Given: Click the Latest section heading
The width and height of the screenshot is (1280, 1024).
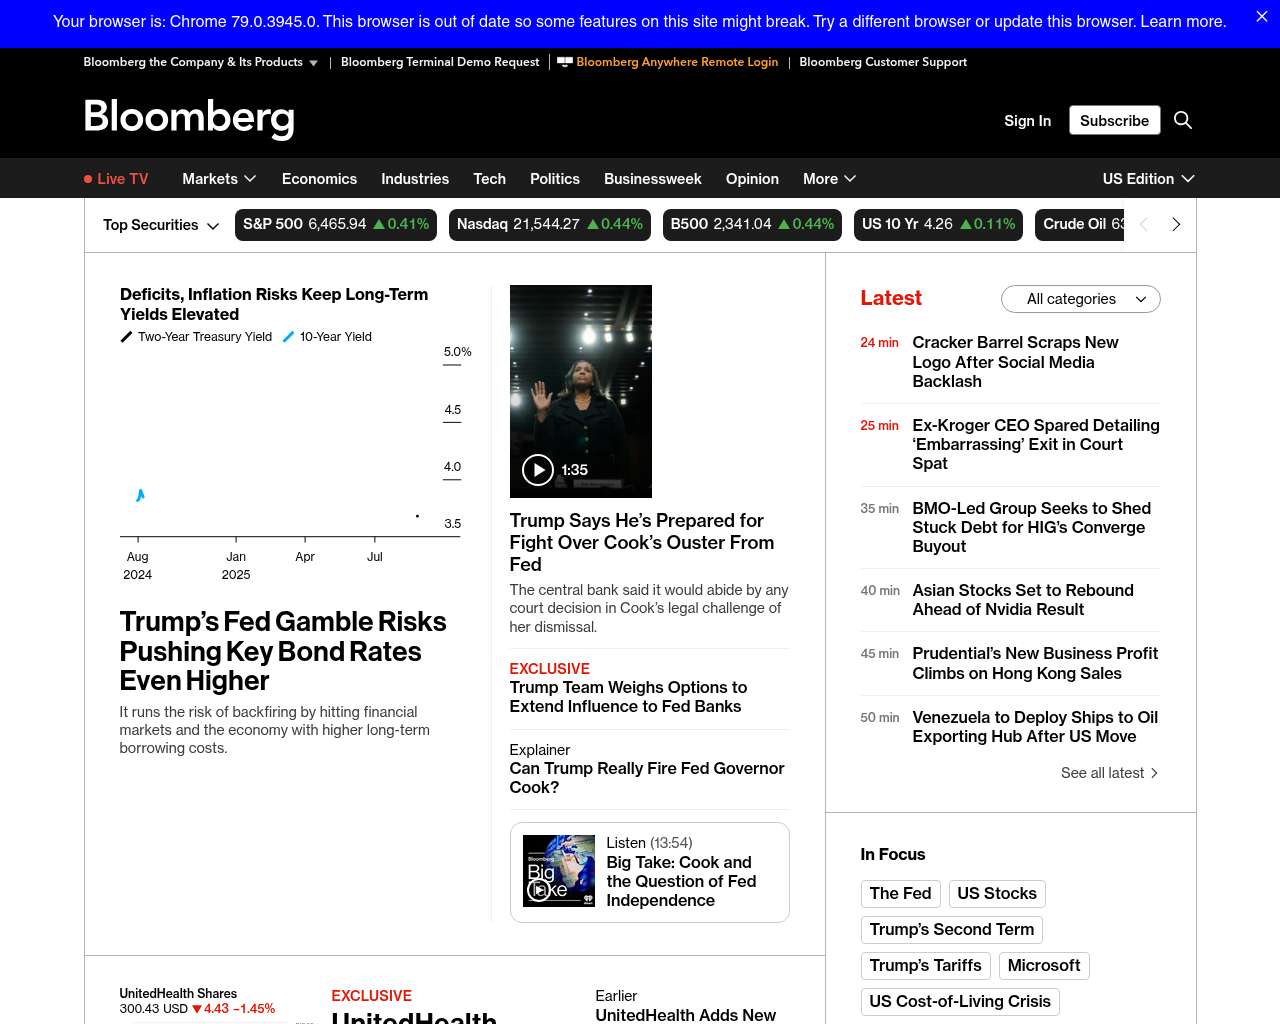Looking at the screenshot, I should [891, 298].
